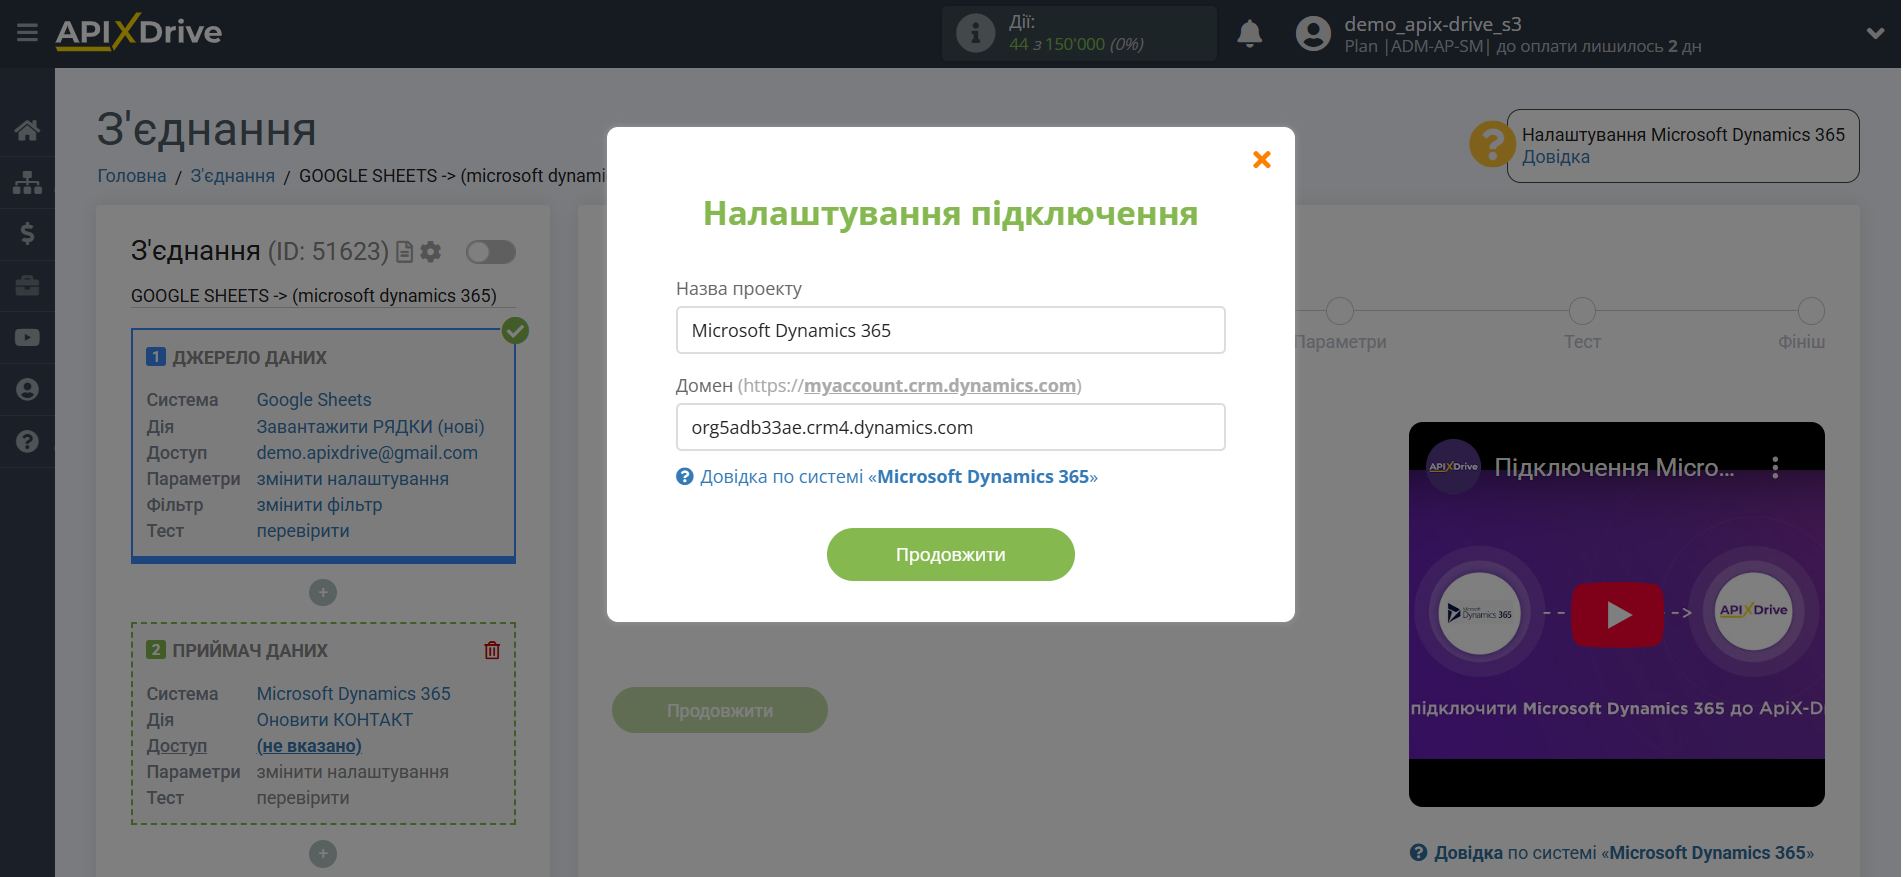Click the connection notes document icon
The width and height of the screenshot is (1903, 877).
tap(405, 252)
